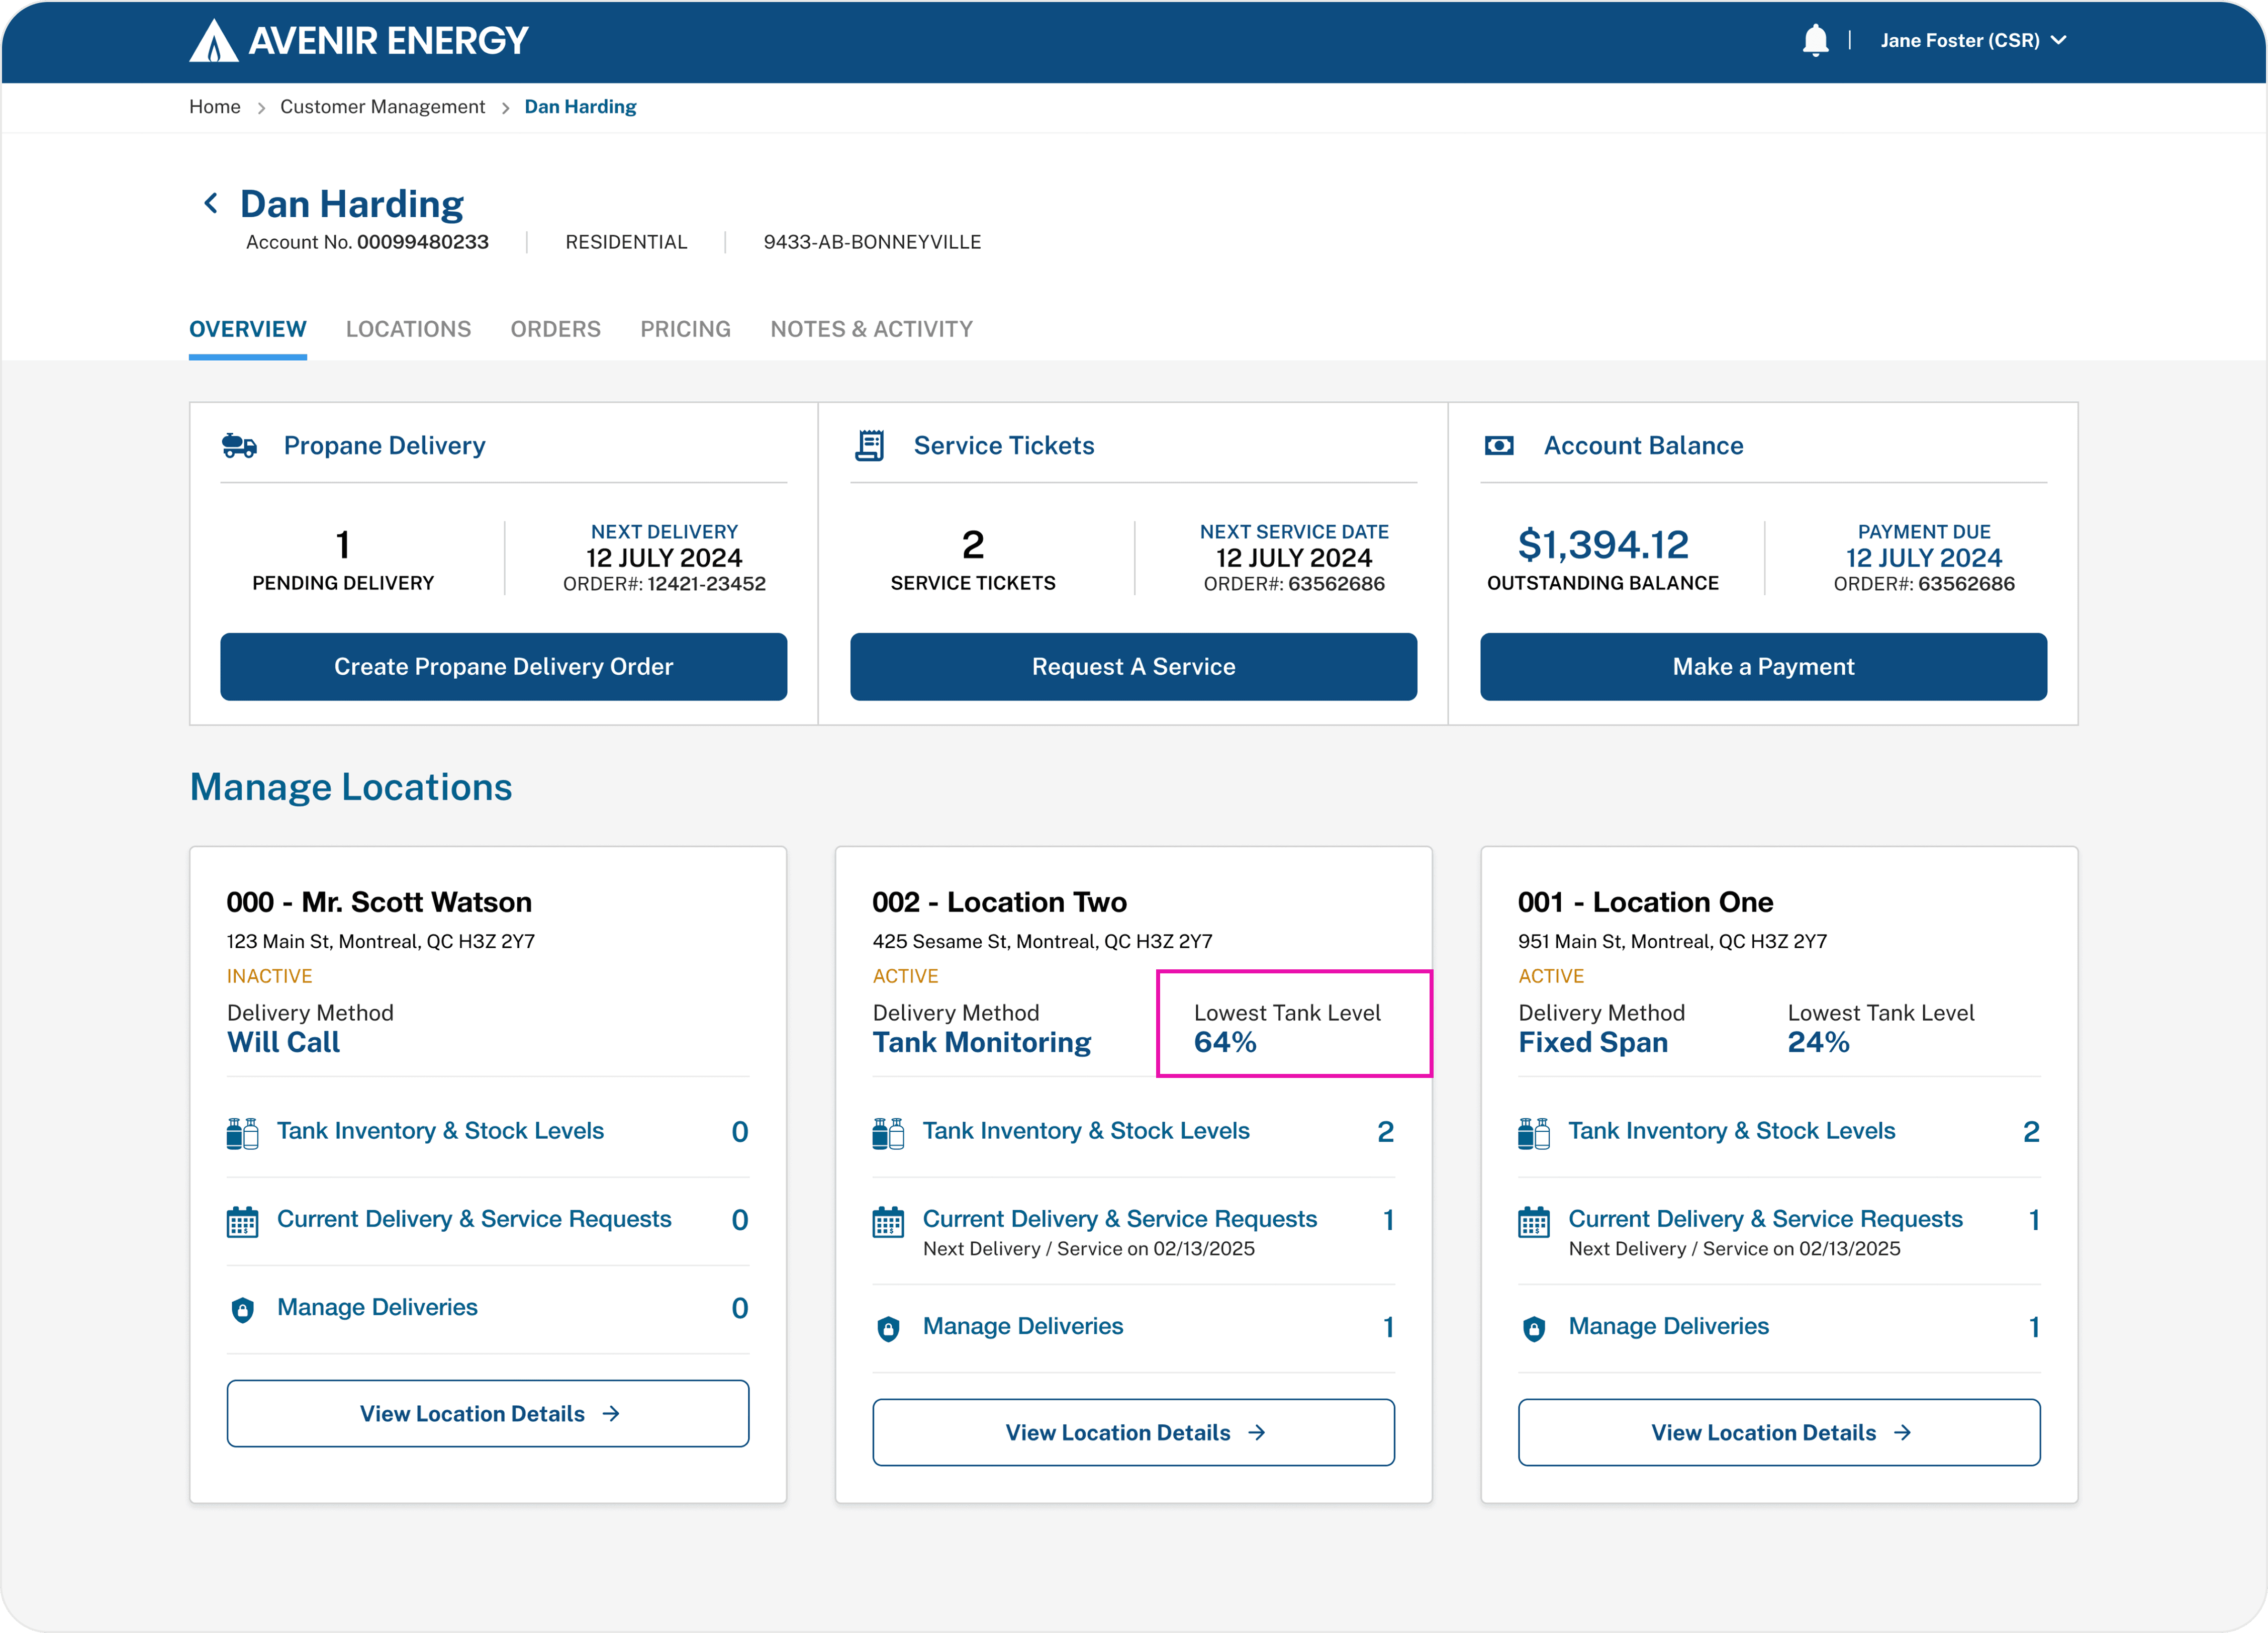Click Manage Deliveries shield icon for Scott Watson

[242, 1309]
